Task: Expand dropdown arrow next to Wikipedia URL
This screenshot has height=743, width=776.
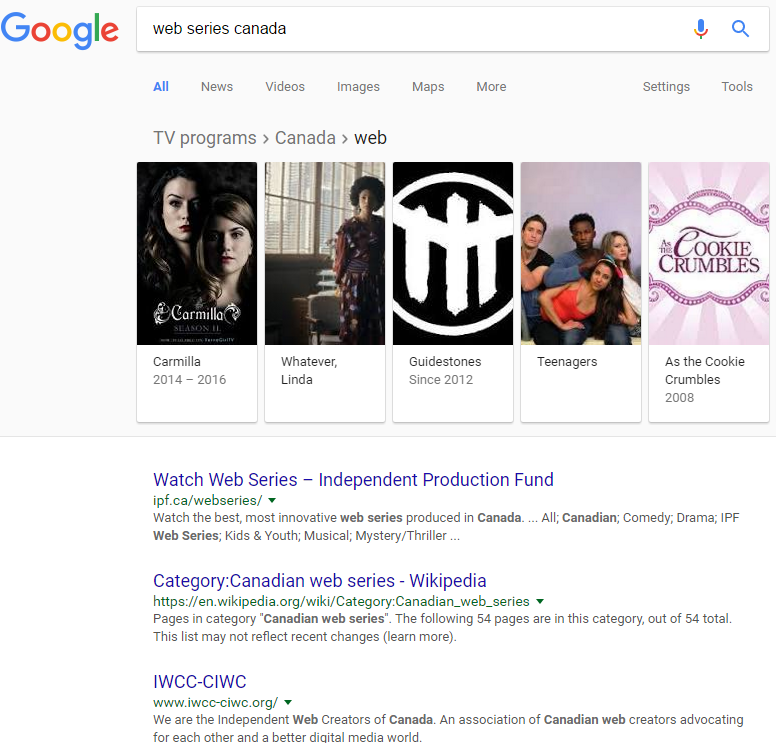Action: [540, 601]
